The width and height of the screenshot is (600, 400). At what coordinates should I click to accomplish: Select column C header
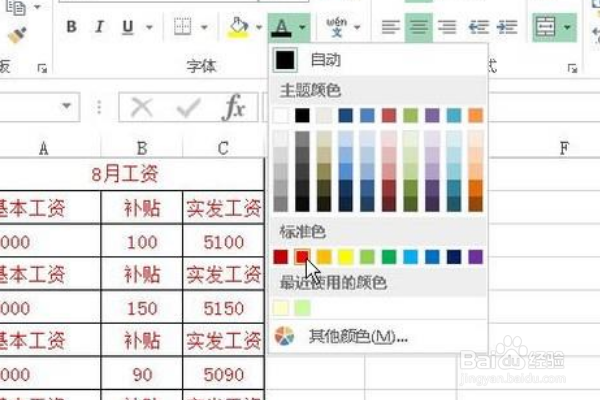pyautogui.click(x=223, y=148)
